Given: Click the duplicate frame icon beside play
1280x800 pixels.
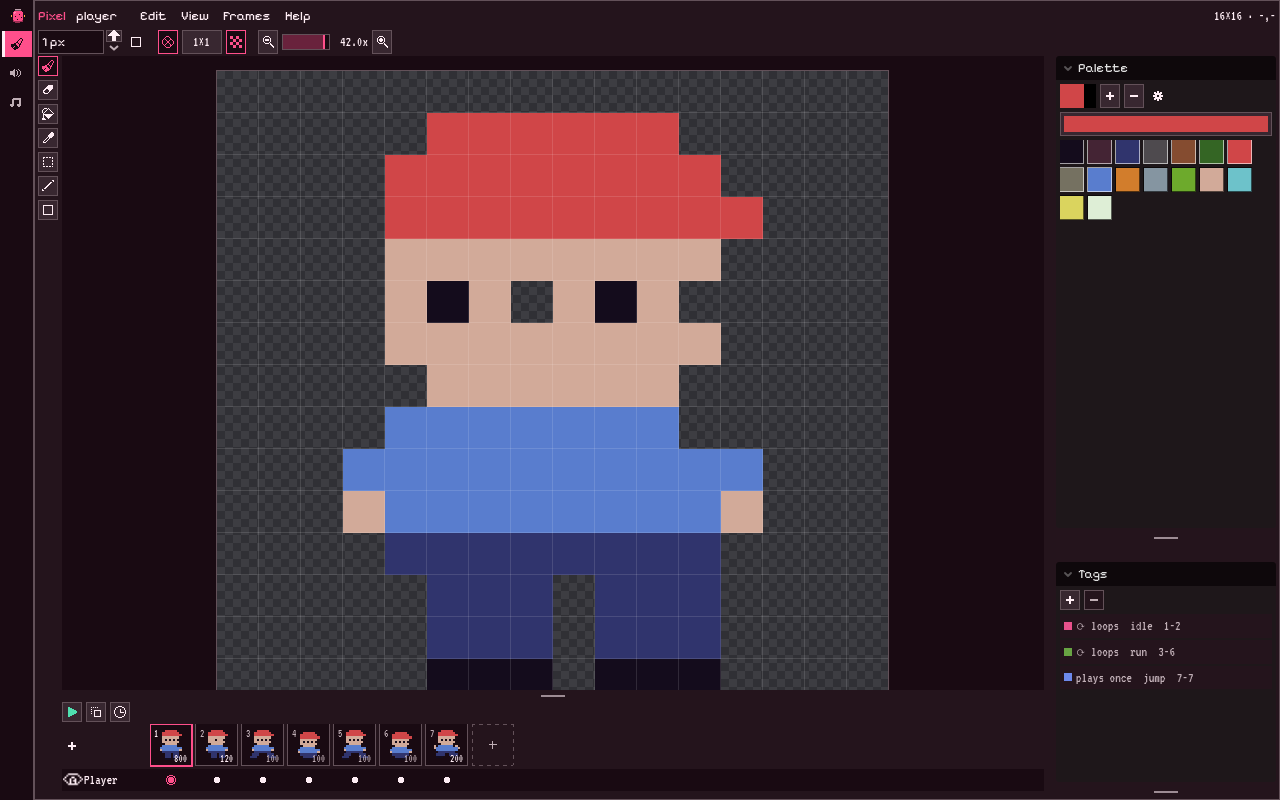Looking at the screenshot, I should 96,712.
